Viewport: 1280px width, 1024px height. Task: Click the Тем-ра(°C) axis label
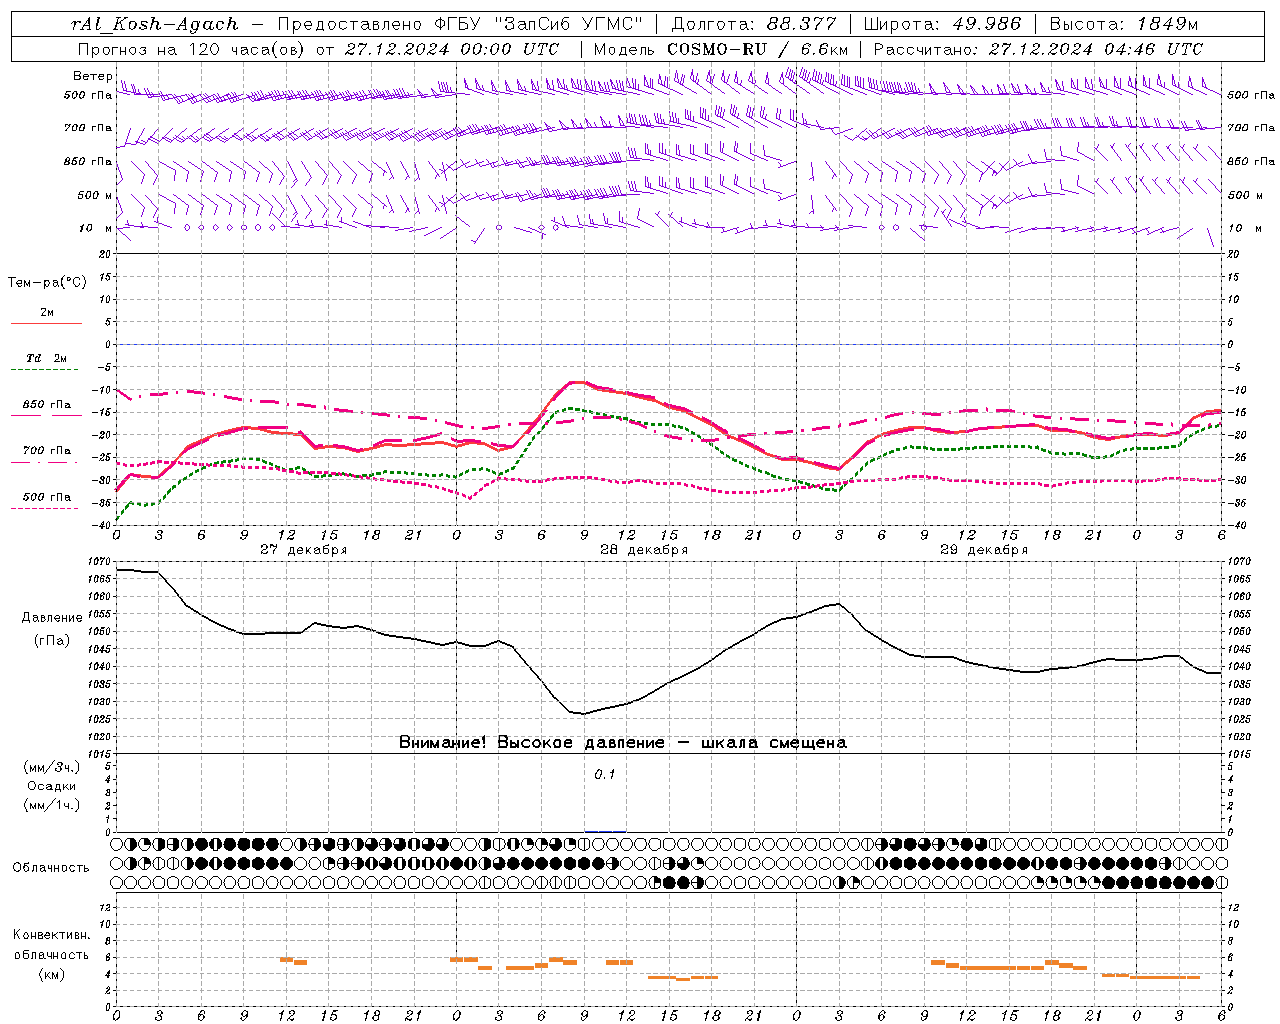point(47,282)
